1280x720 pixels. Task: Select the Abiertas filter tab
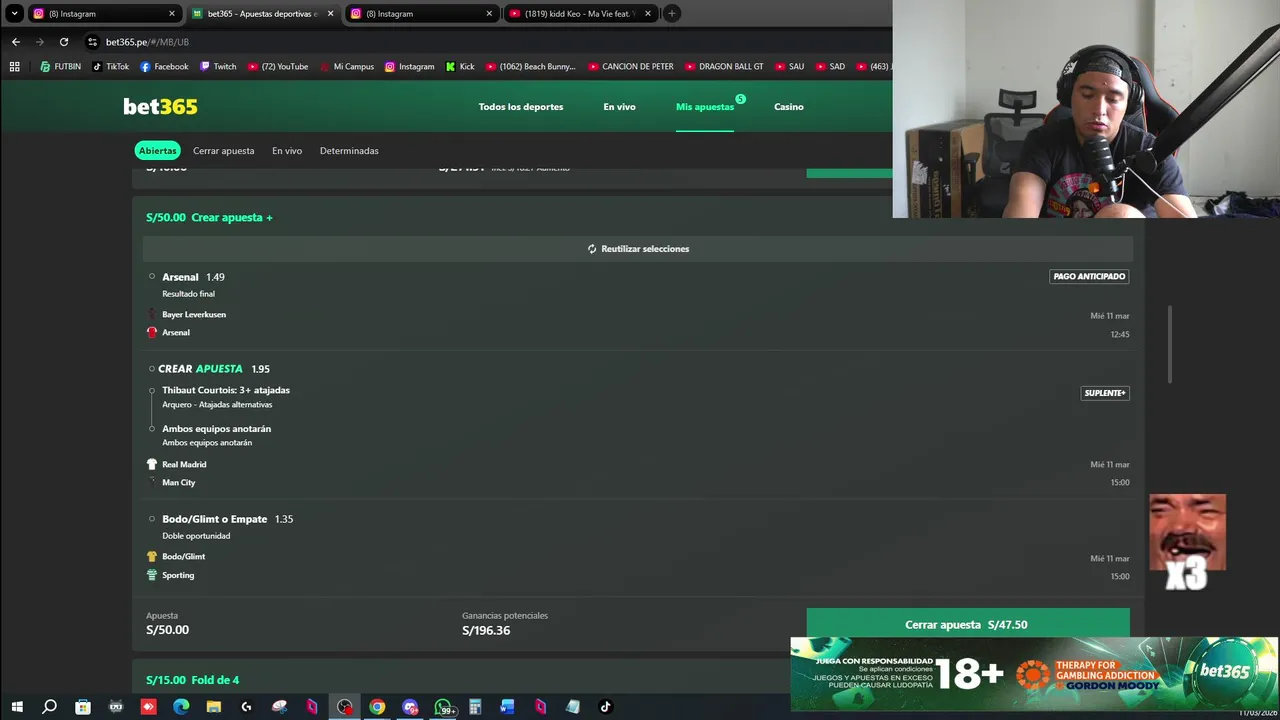(x=157, y=151)
